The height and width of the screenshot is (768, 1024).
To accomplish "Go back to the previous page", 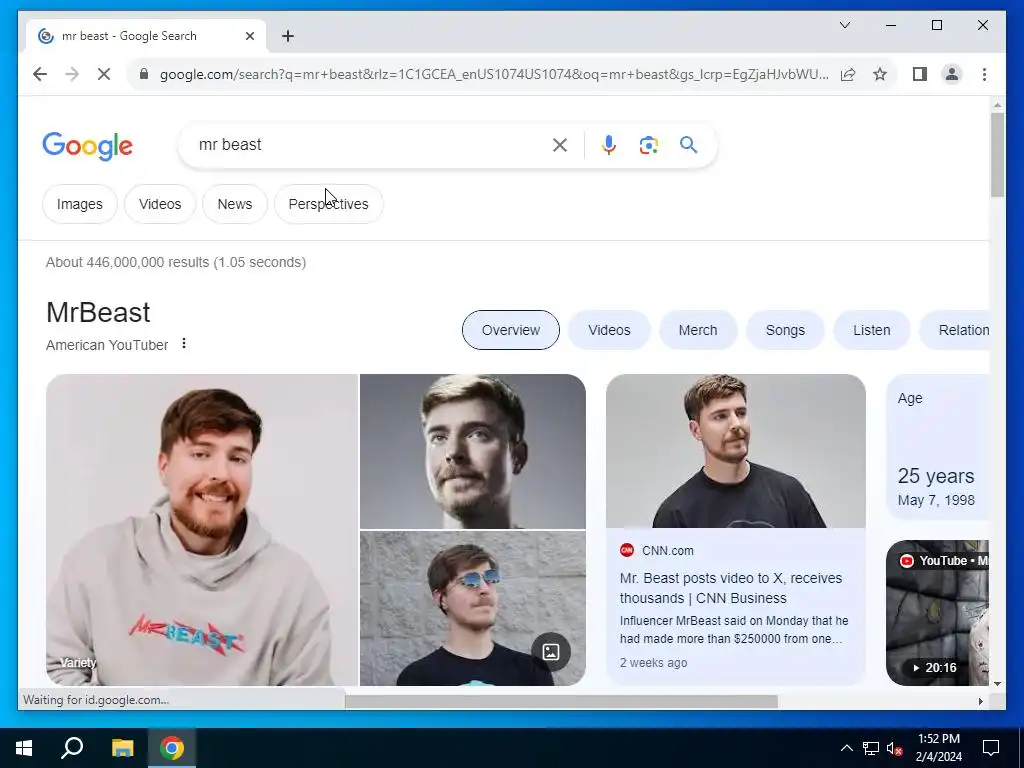I will pyautogui.click(x=40, y=74).
